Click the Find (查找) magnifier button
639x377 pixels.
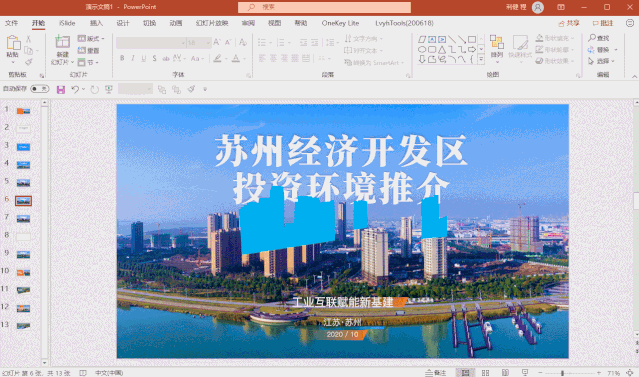pyautogui.click(x=599, y=38)
